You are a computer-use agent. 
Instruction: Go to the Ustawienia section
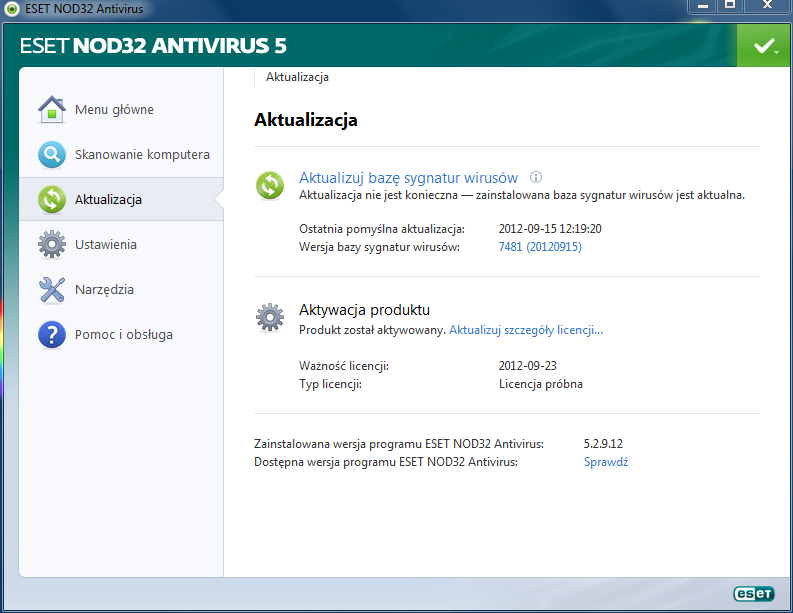point(121,244)
